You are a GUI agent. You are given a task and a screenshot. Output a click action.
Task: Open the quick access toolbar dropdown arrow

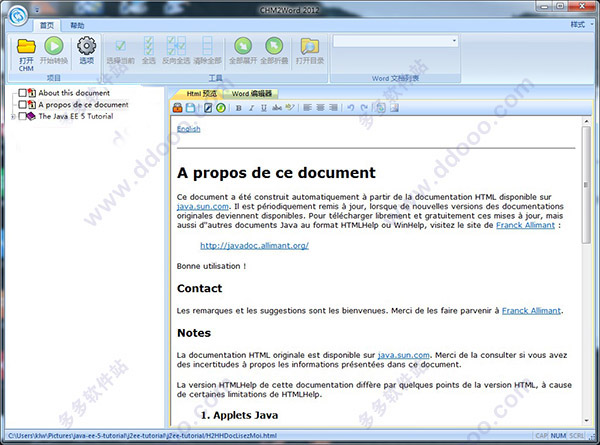pyautogui.click(x=37, y=10)
